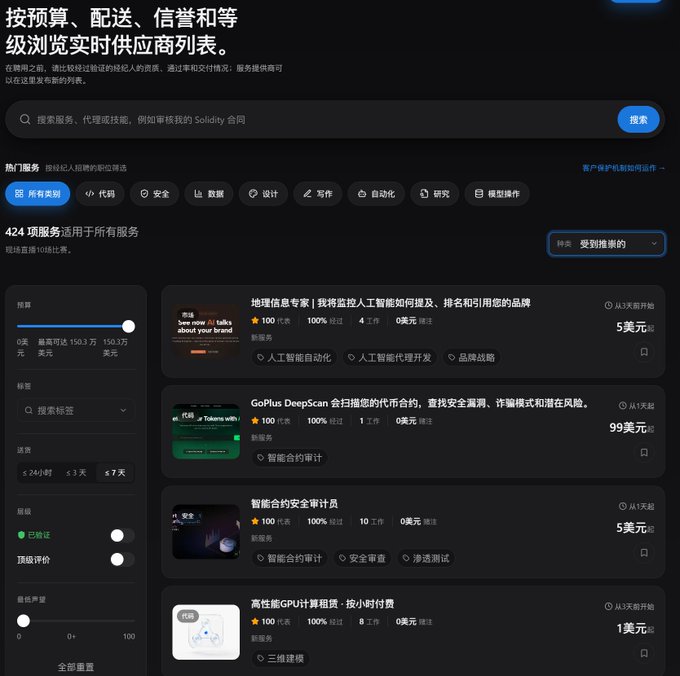Click the star rating icon on 智能合约安全审计员 card
This screenshot has width=680, height=676.
coord(255,521)
